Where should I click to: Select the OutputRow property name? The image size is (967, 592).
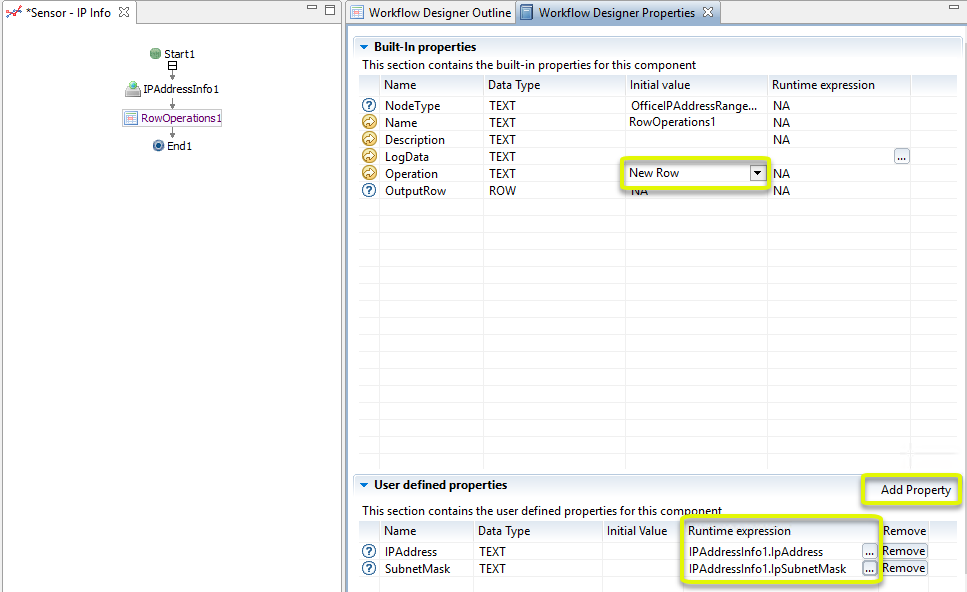415,191
